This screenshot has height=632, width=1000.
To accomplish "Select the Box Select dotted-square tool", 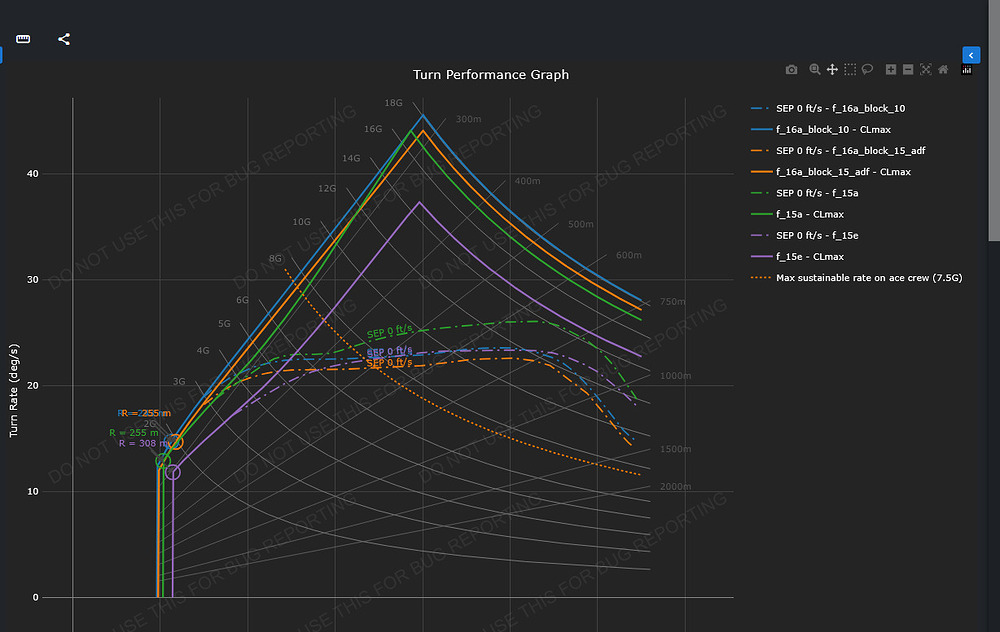I will click(x=850, y=70).
